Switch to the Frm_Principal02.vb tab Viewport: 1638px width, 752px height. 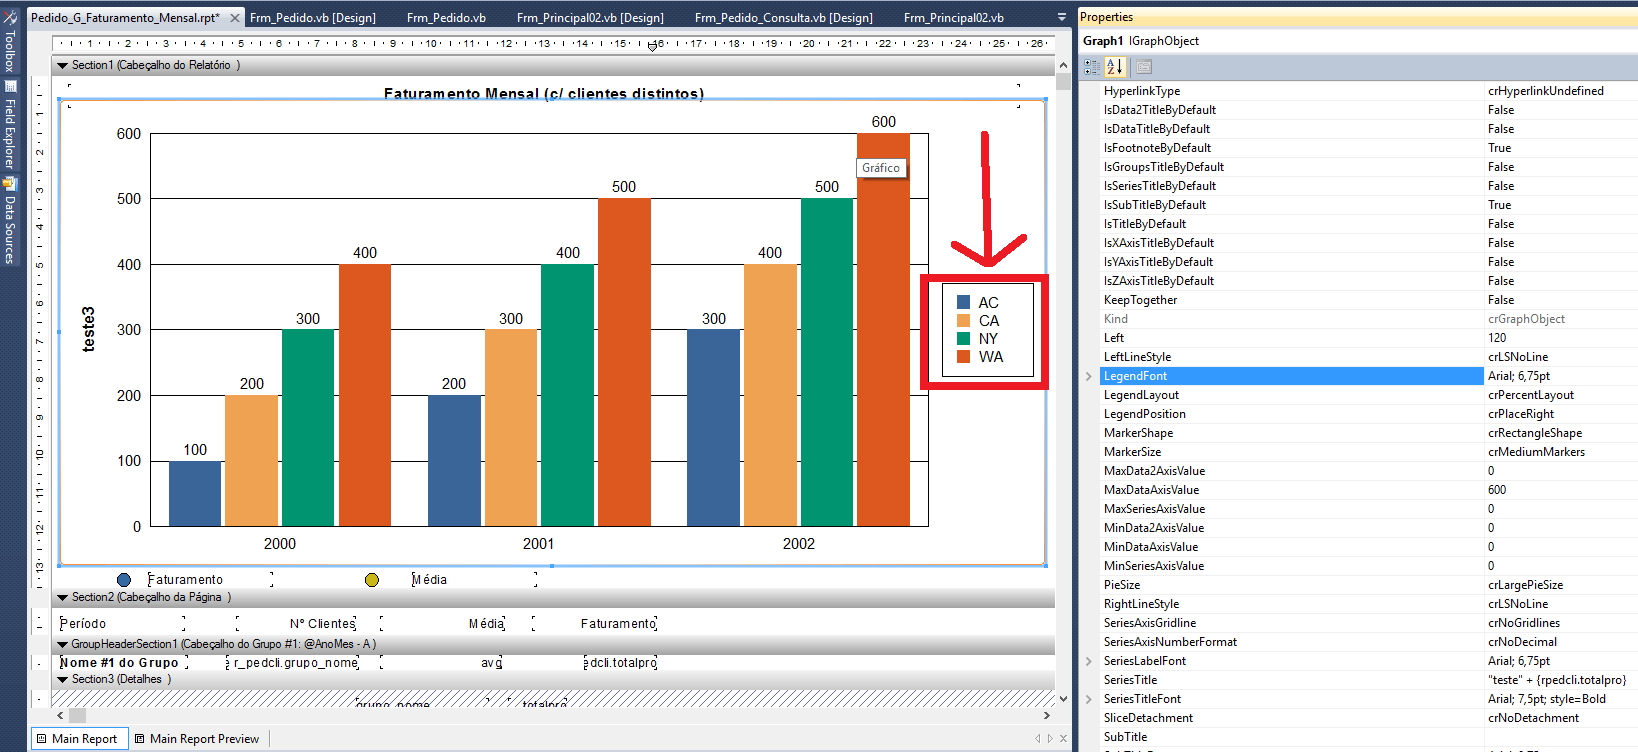pyautogui.click(x=954, y=18)
